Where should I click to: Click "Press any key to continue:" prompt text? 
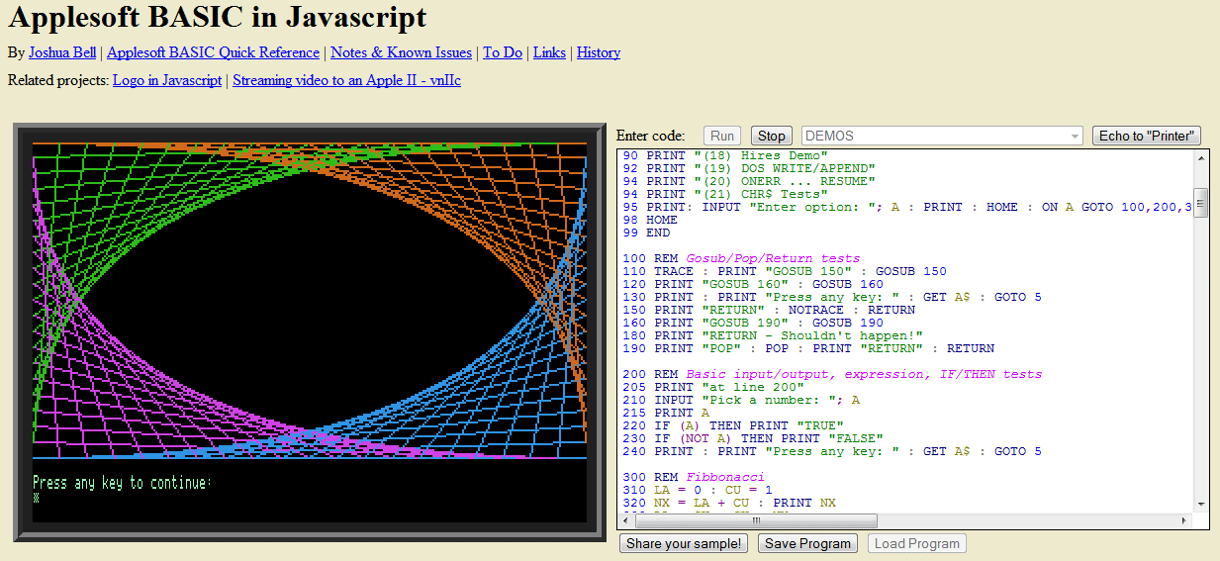coord(122,483)
